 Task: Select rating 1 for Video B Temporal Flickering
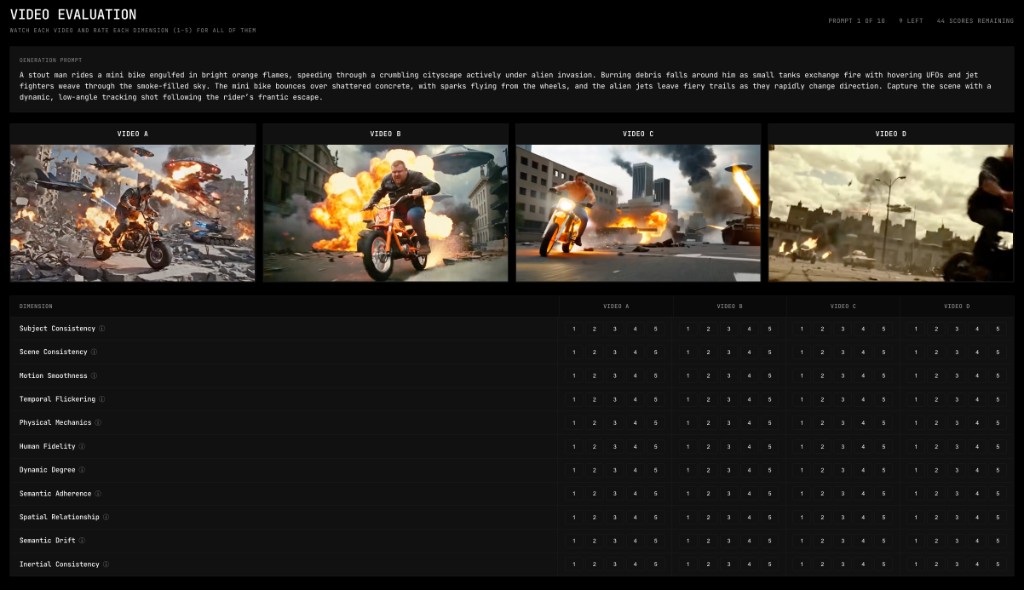688,399
